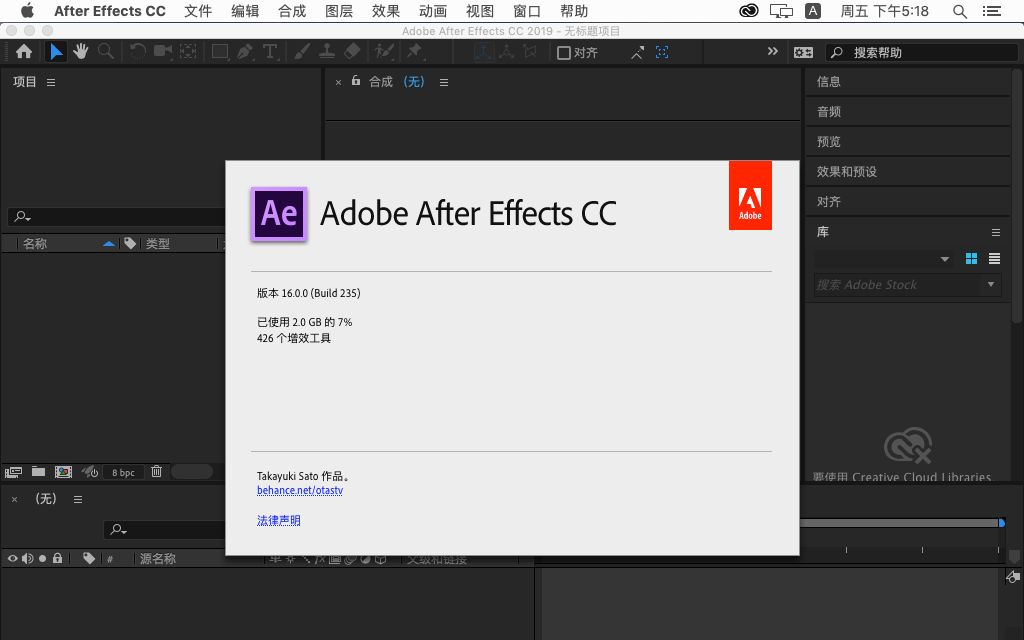
Task: Open macOS Spotlight search icon
Action: coord(959,11)
